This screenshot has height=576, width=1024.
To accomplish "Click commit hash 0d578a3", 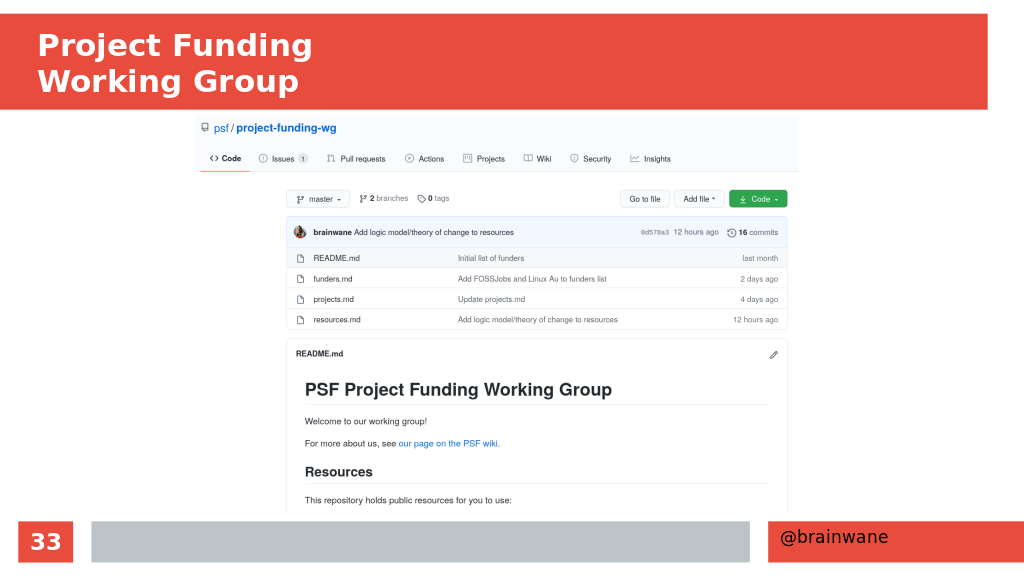I will (x=654, y=232).
